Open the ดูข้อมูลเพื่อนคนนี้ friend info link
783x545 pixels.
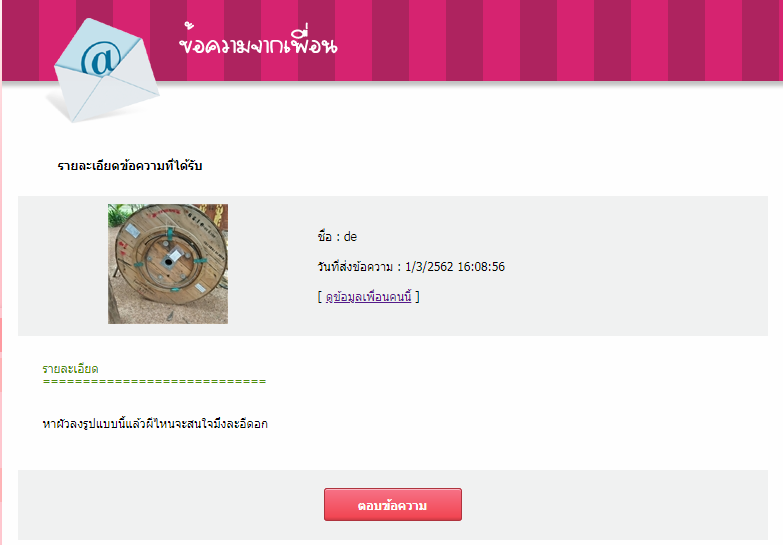[369, 297]
